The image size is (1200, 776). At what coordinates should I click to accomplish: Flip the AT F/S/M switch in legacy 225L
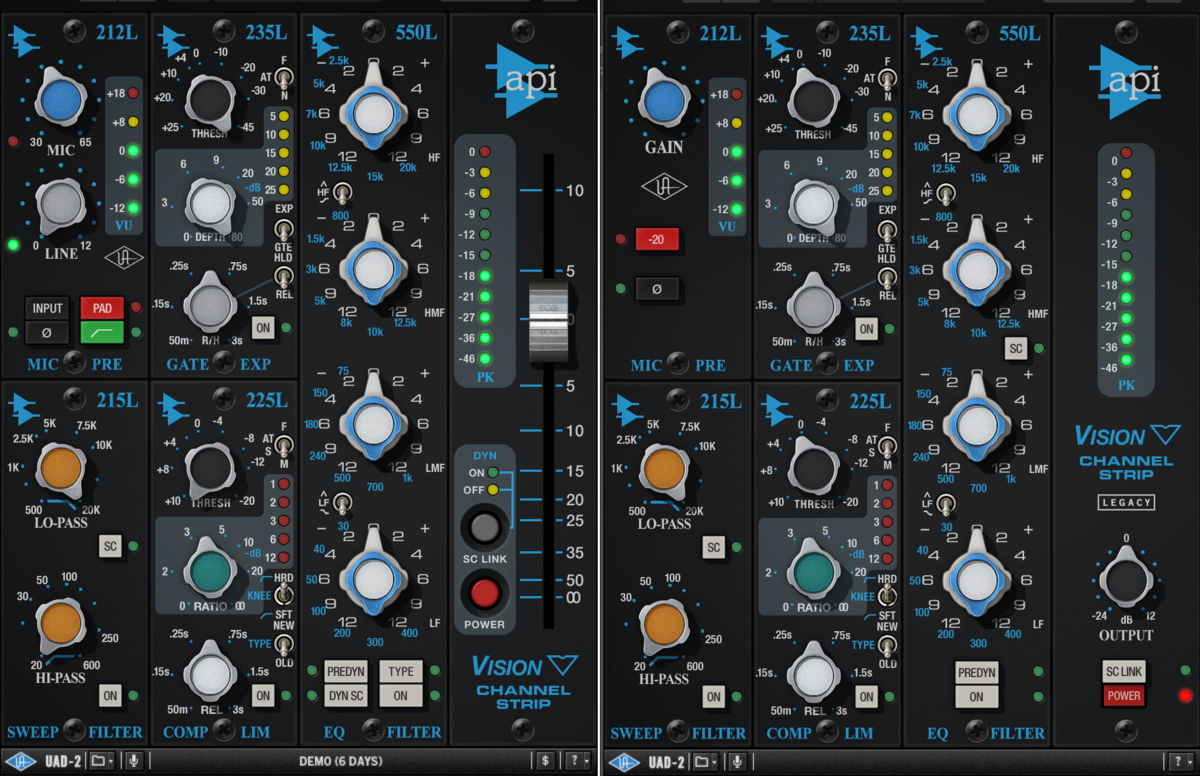(x=888, y=445)
